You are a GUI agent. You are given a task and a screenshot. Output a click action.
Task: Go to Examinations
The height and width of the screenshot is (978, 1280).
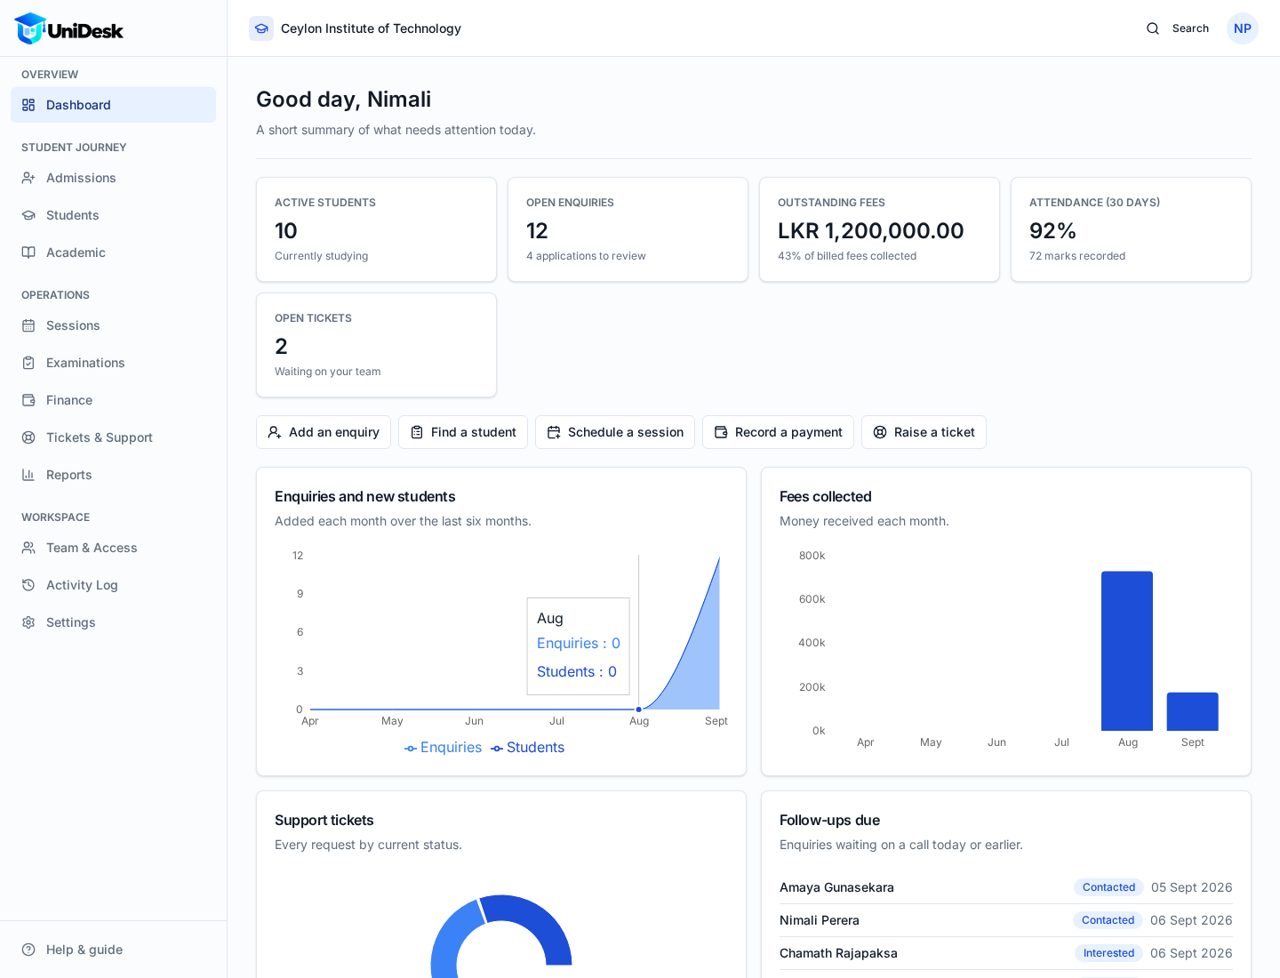[x=113, y=363]
